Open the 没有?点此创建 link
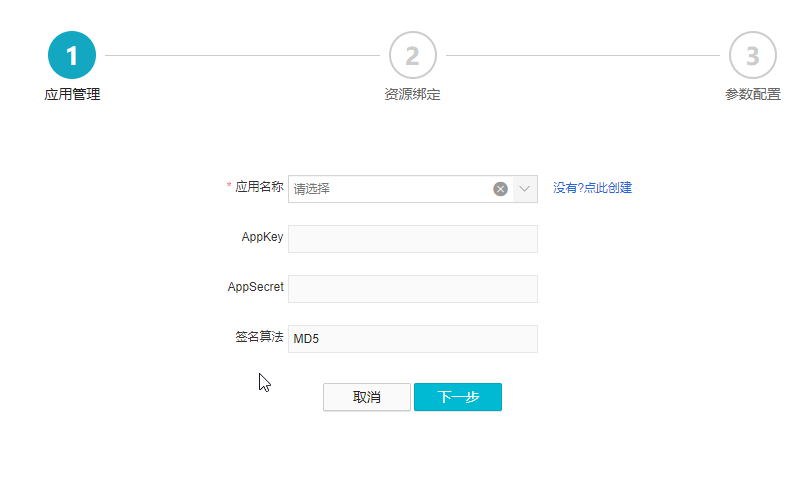Screen dimensions: 794x477 pos(592,188)
